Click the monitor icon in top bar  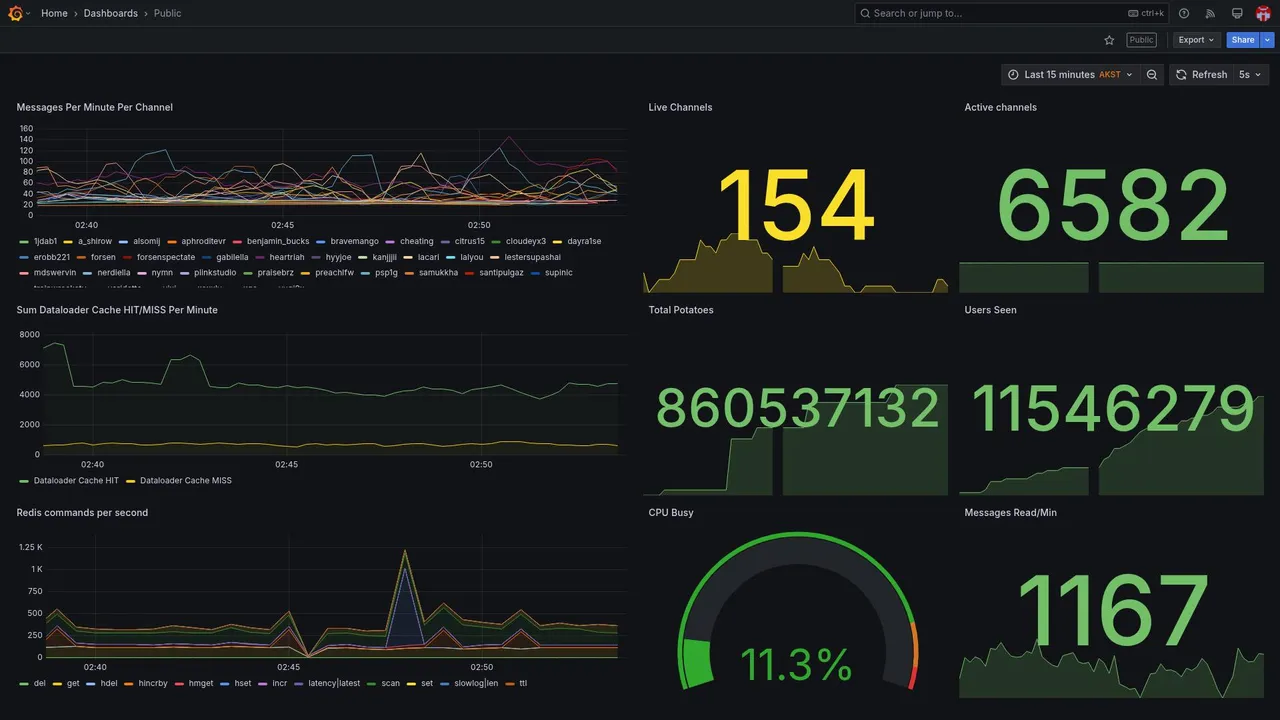tap(1237, 13)
